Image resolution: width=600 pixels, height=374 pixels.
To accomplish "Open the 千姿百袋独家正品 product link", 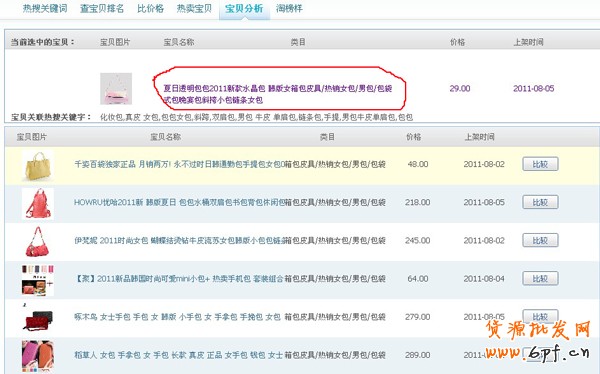I will [179, 164].
